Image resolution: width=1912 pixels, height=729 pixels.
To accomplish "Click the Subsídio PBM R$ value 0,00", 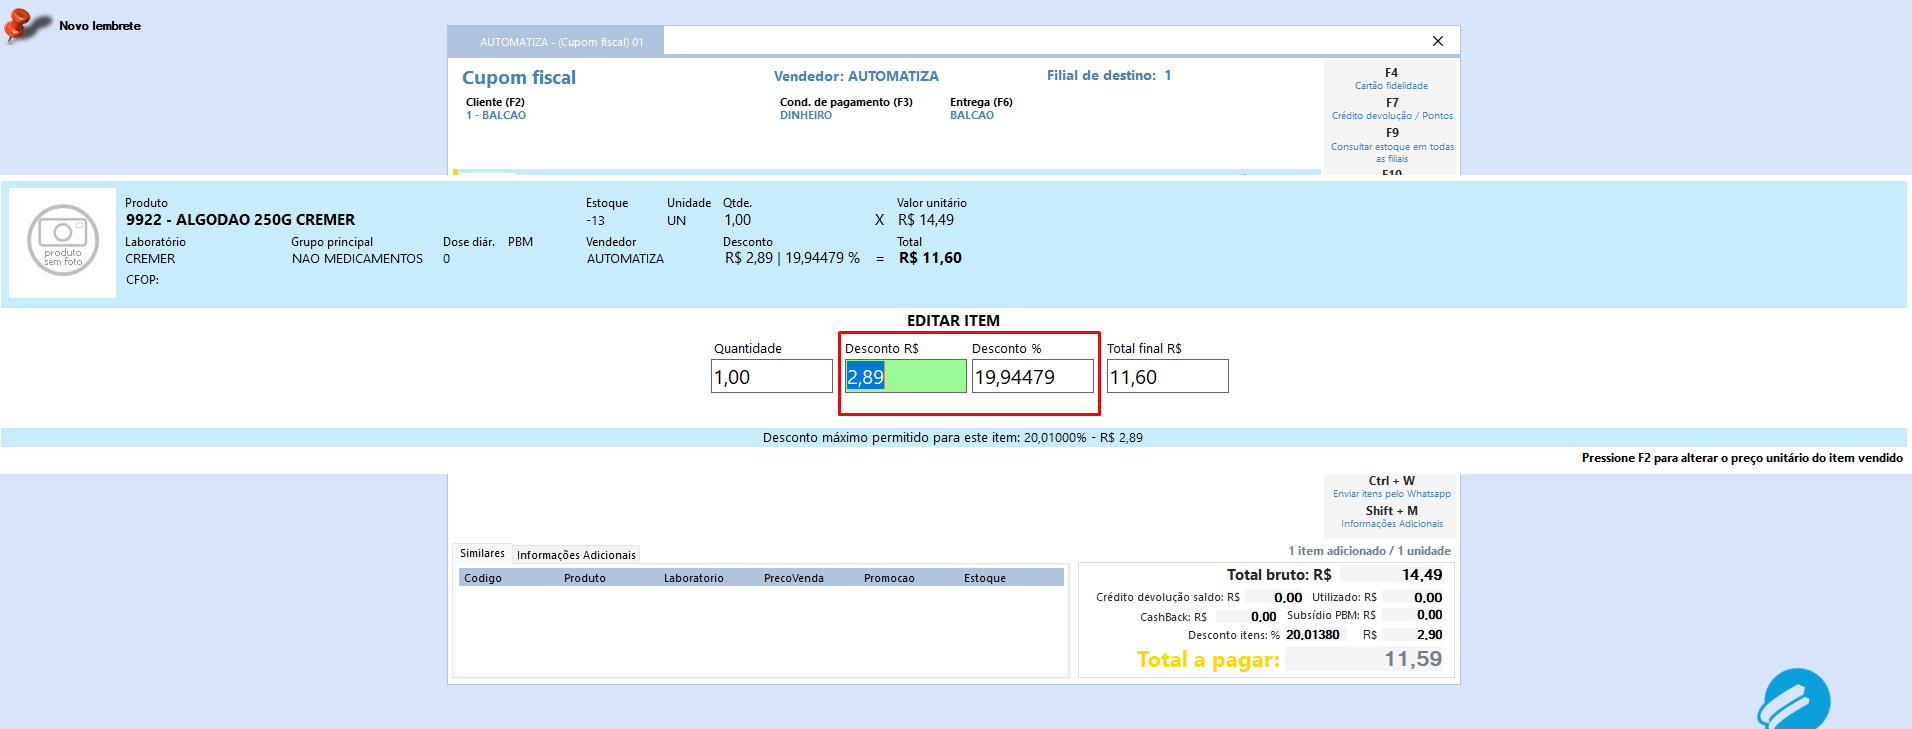I will [x=1430, y=615].
